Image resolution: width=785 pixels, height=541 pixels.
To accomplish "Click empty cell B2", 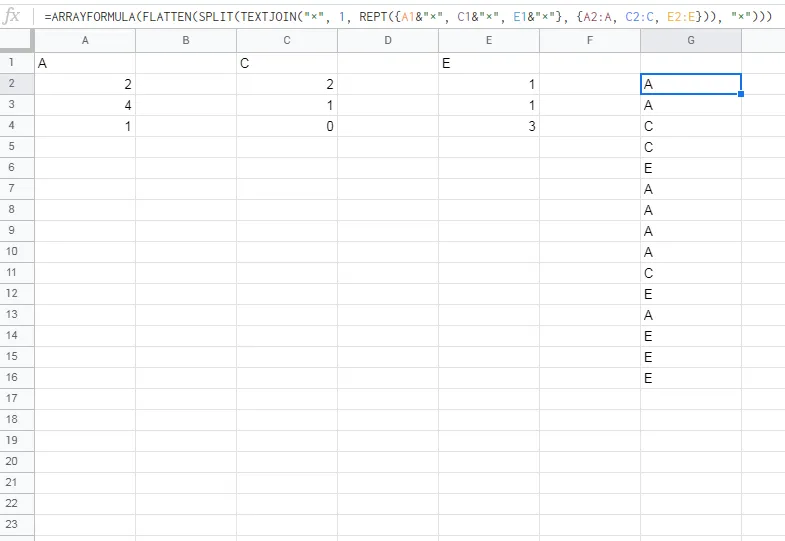I will tap(186, 84).
